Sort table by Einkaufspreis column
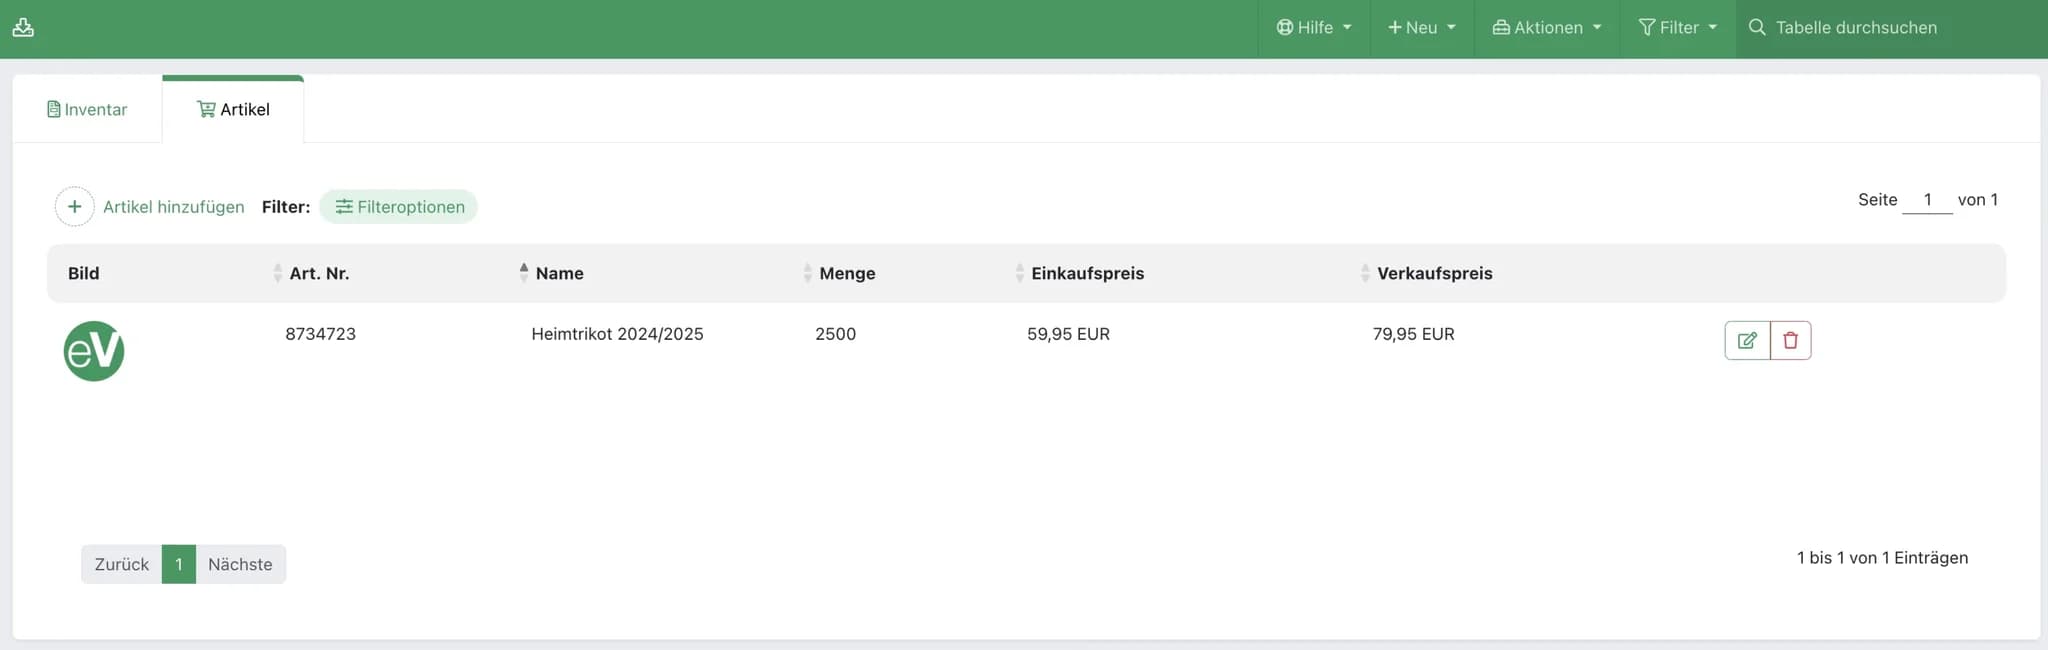 click(1087, 273)
